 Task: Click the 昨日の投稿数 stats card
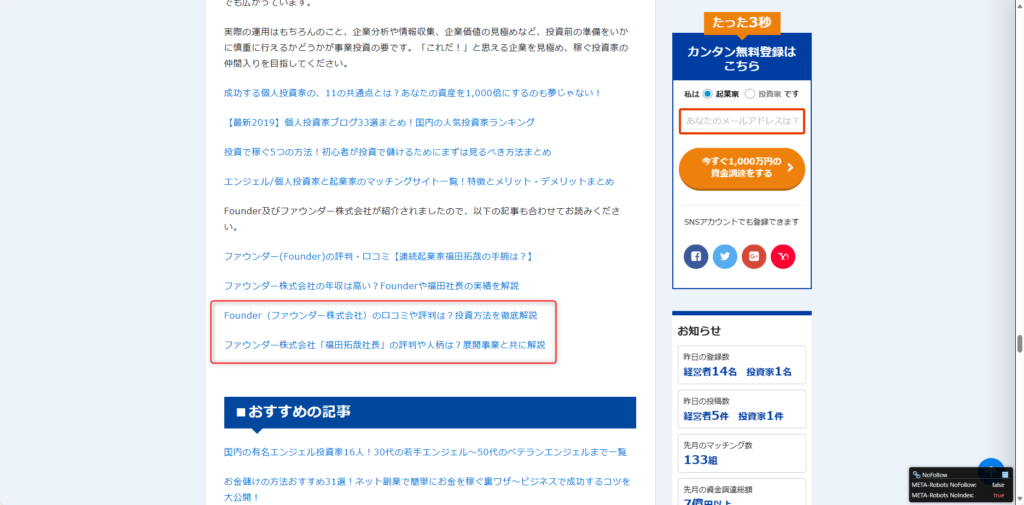pyautogui.click(x=742, y=409)
